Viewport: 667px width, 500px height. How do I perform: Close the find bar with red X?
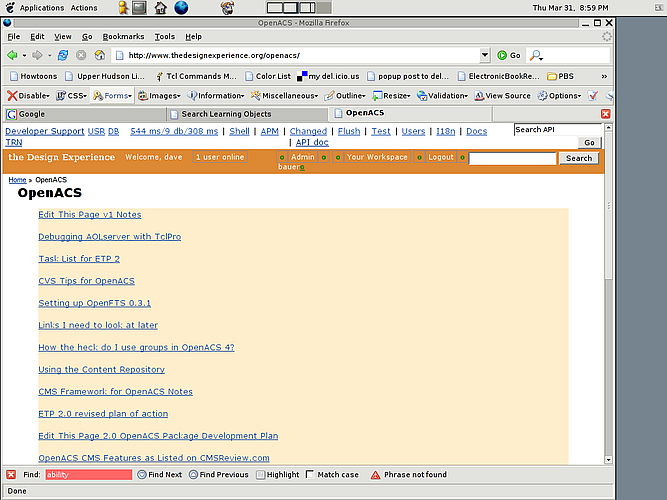[10, 475]
